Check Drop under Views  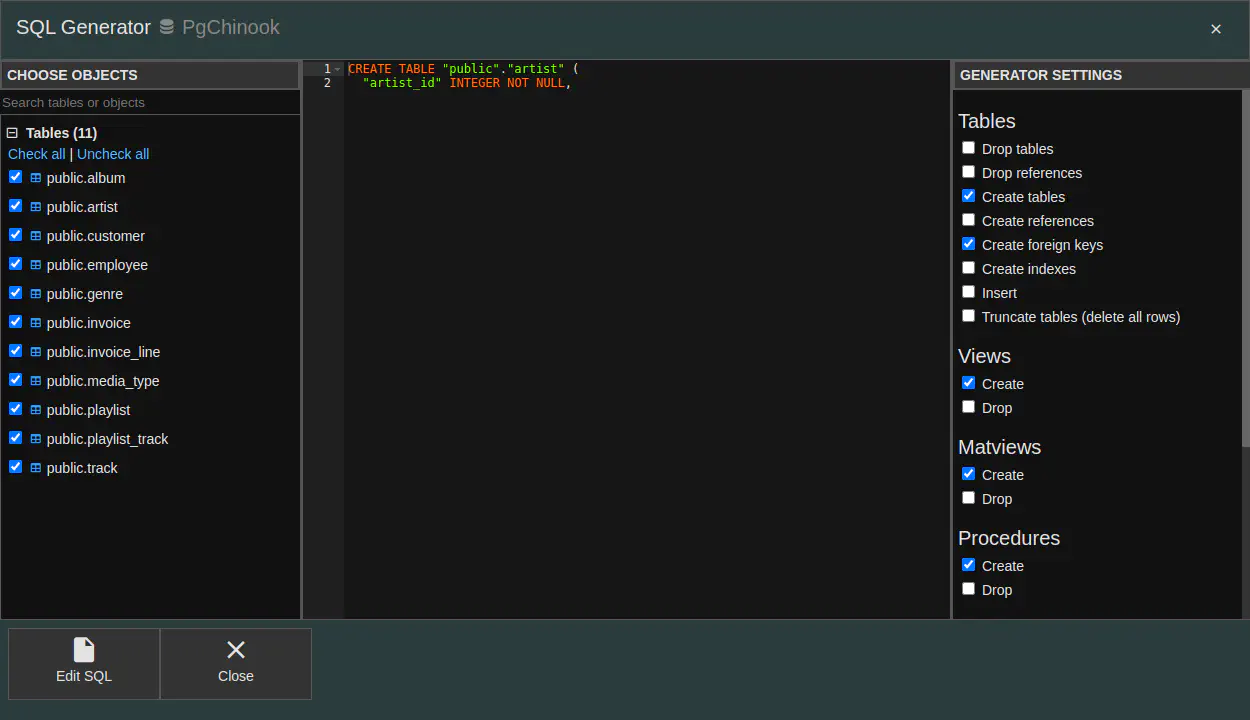[968, 407]
